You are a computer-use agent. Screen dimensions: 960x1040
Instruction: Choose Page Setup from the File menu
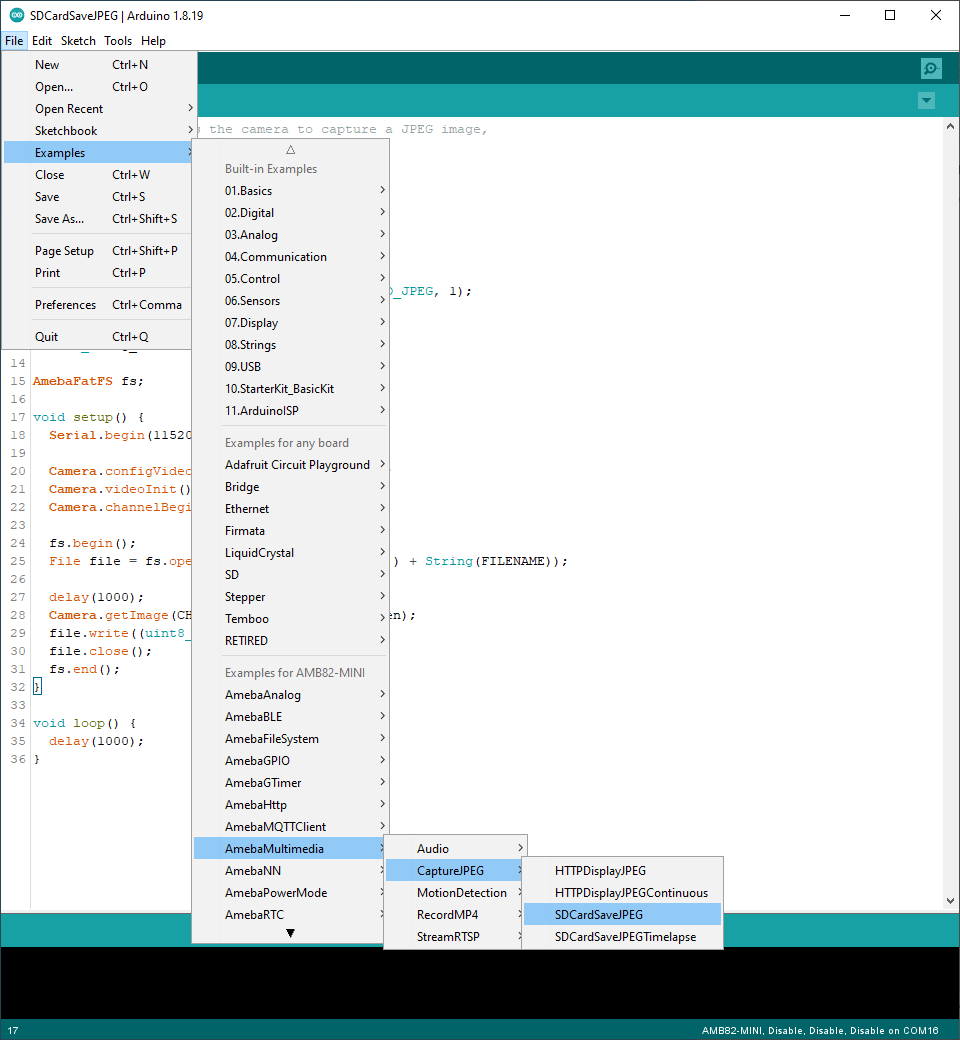(x=98, y=250)
